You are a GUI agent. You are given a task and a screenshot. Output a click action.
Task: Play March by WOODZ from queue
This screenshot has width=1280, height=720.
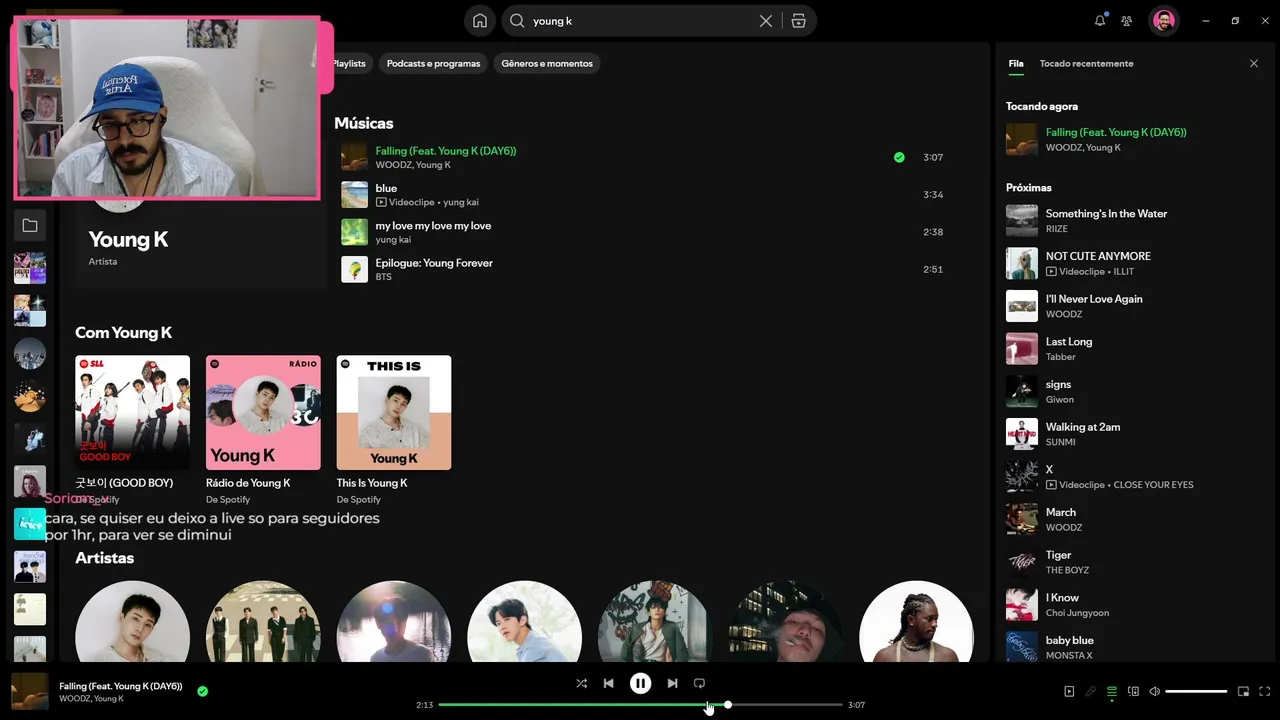[1133, 520]
